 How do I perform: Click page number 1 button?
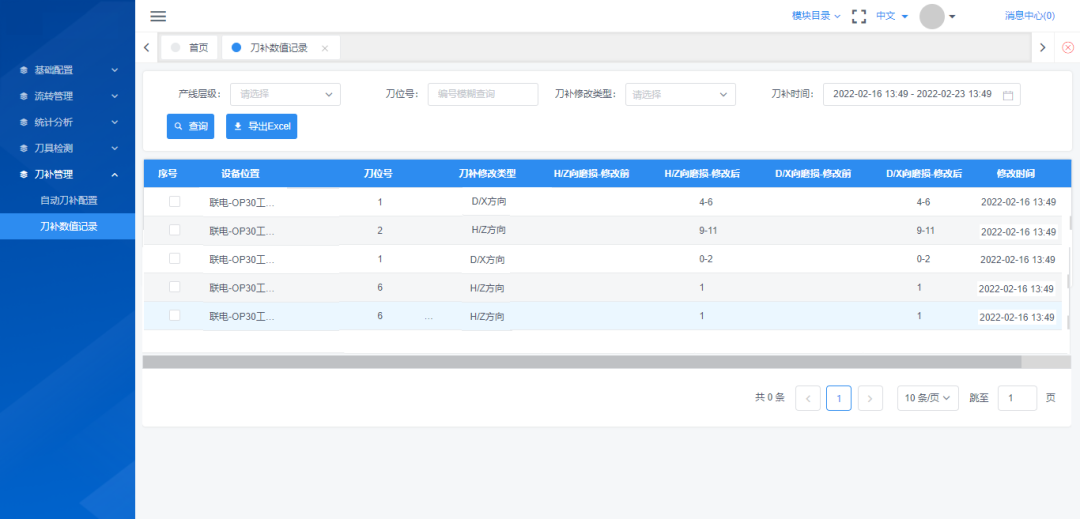(839, 398)
